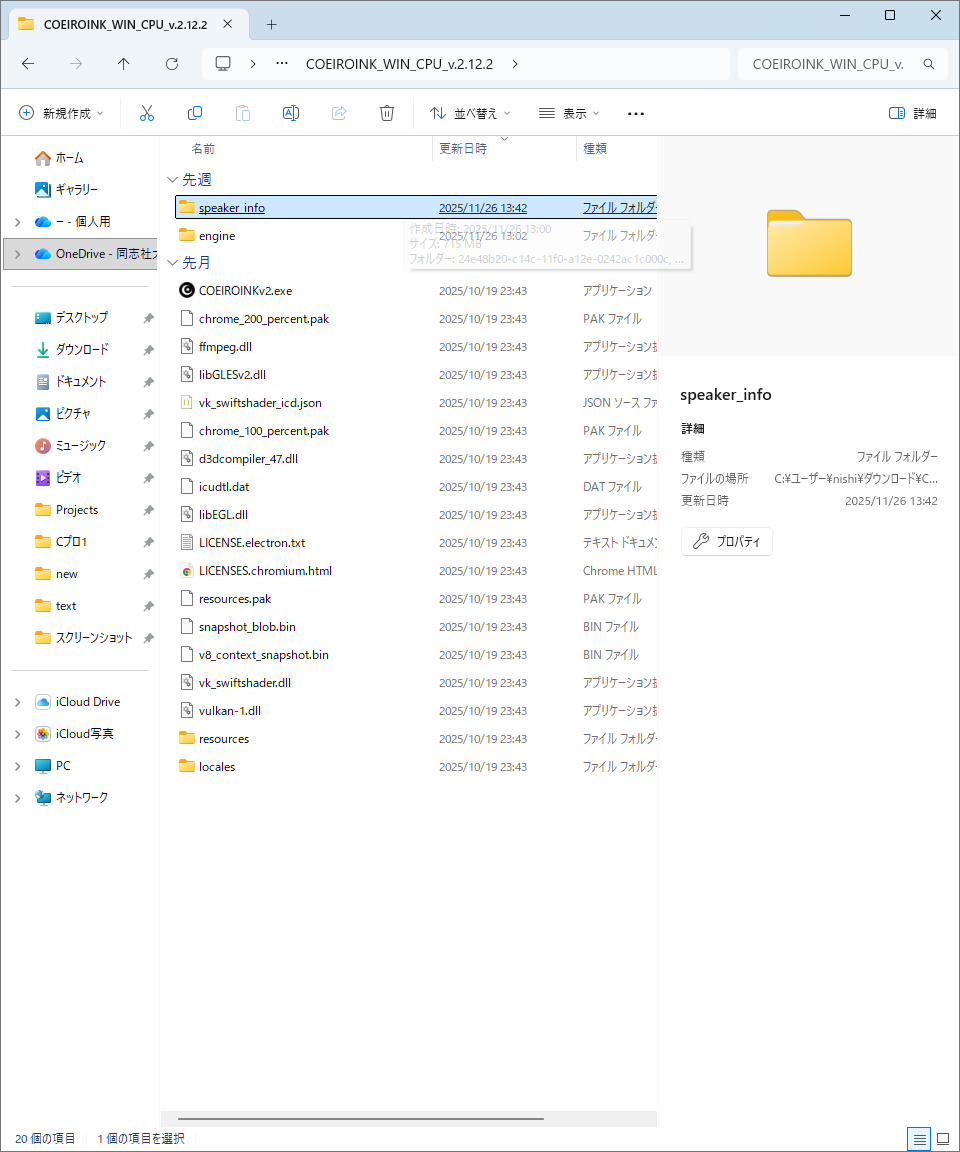This screenshot has width=960, height=1152.
Task: Select chrome_200_percent.pak file
Action: (x=416, y=319)
